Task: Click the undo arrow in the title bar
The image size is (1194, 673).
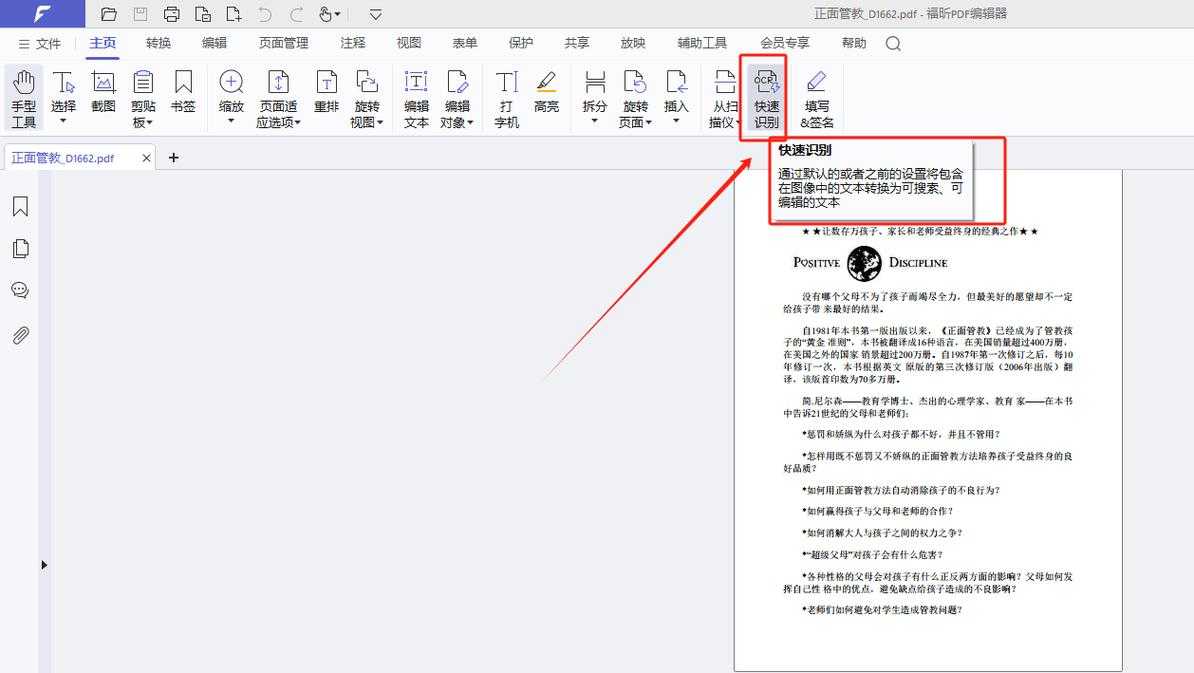Action: [x=265, y=13]
